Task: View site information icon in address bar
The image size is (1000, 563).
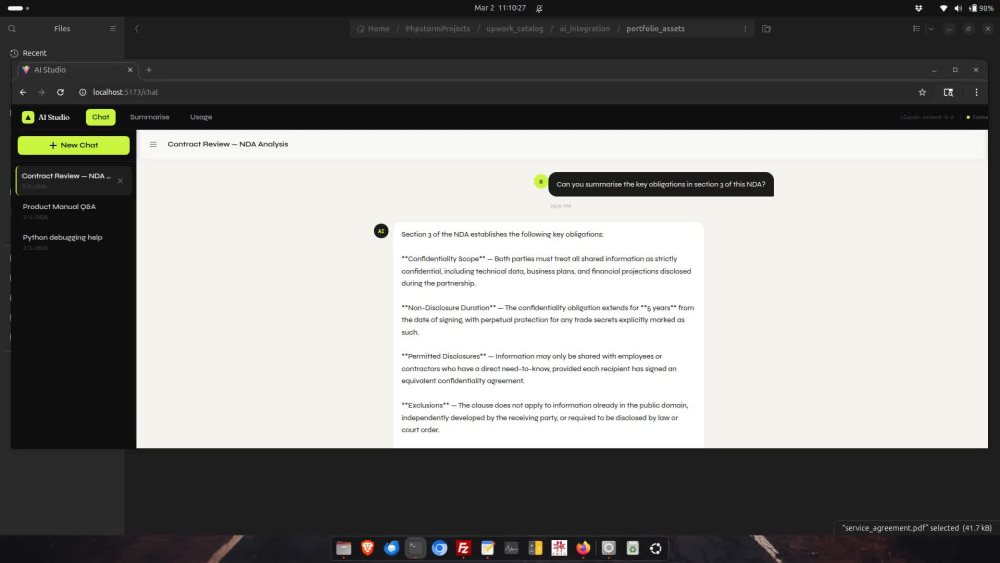Action: pos(82,92)
